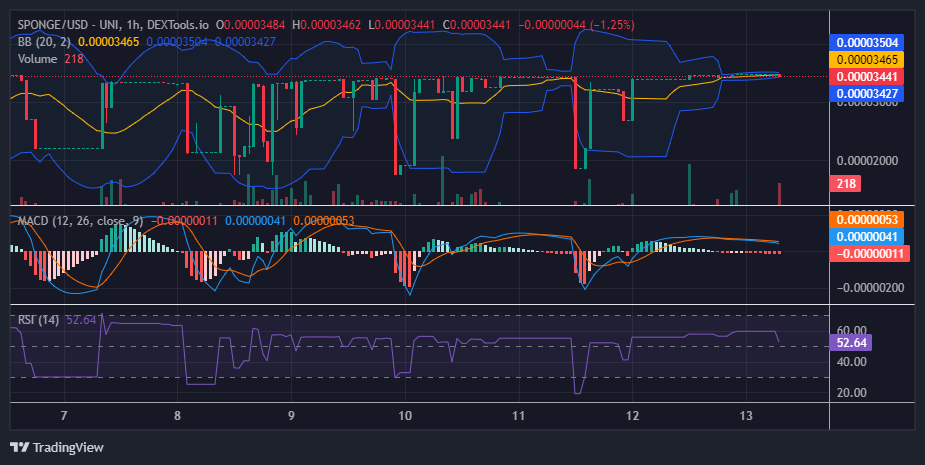This screenshot has height=465, width=925.
Task: Click the 7 date label on time axis
Action: click(64, 416)
